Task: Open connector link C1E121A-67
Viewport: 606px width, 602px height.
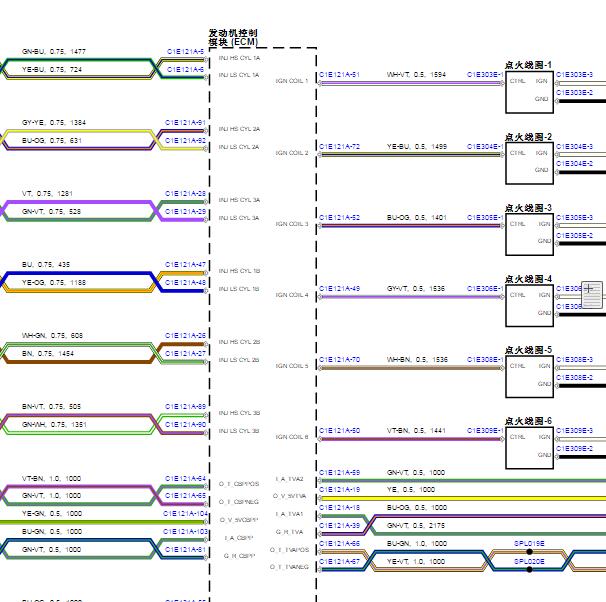Action: pos(339,561)
